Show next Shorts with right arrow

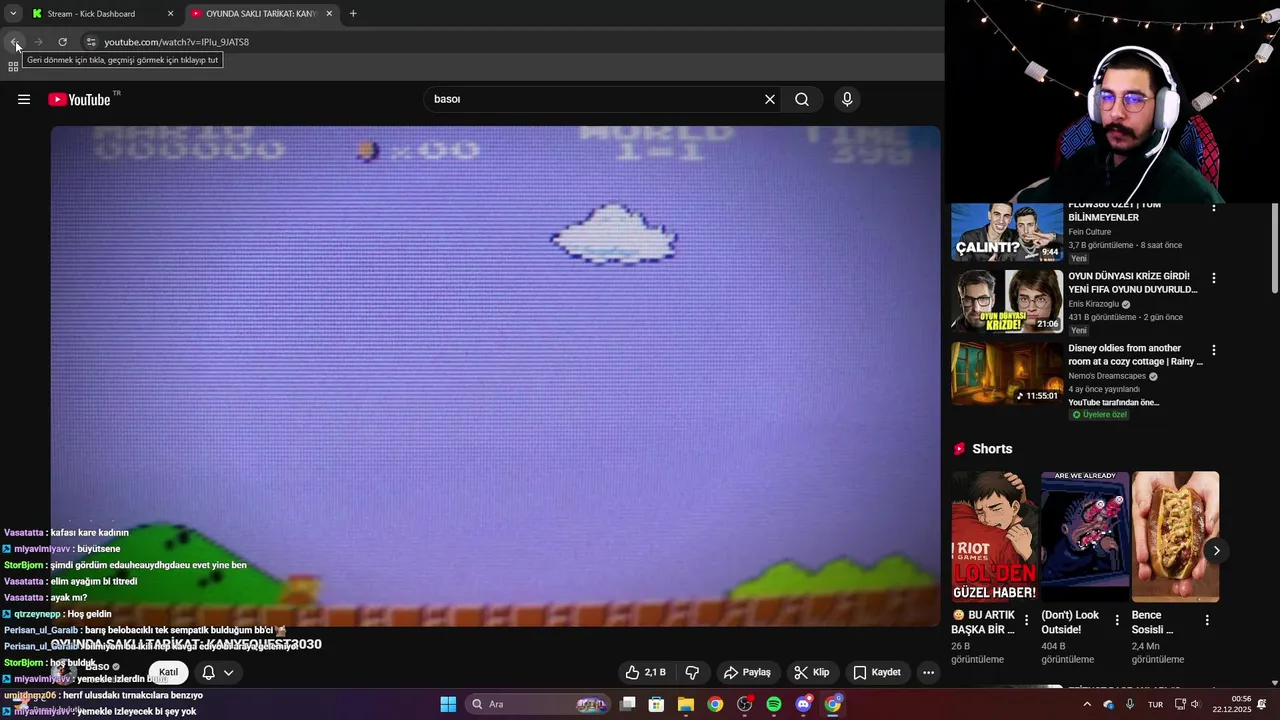click(x=1216, y=551)
